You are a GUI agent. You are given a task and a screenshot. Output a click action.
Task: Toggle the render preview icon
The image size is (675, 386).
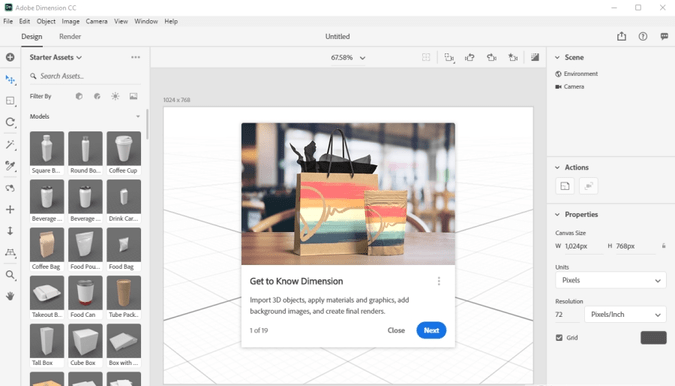535,57
